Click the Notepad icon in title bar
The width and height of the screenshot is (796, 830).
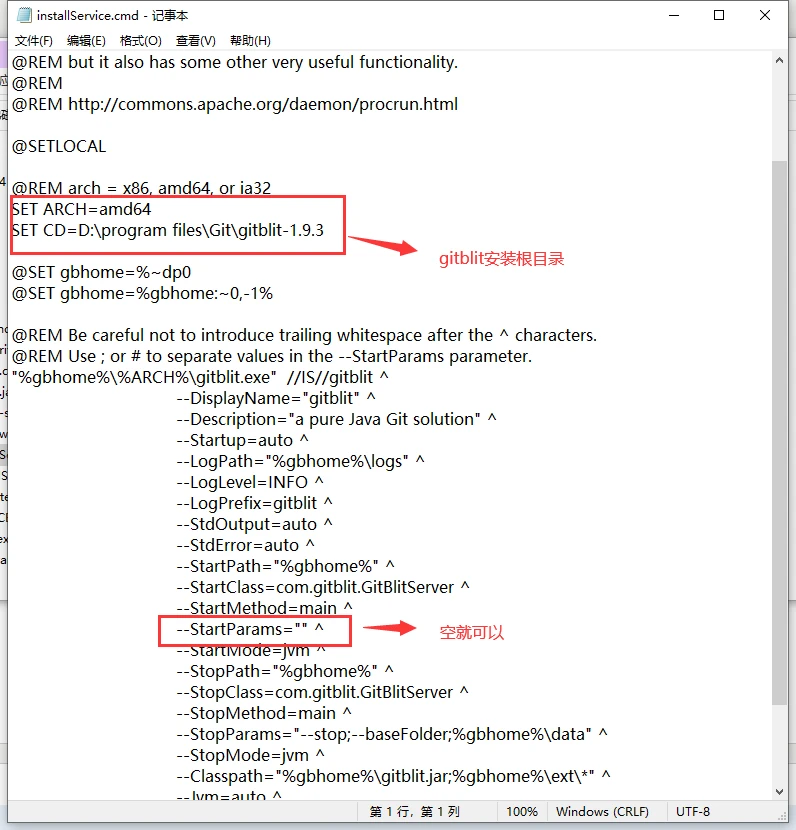pyautogui.click(x=24, y=15)
